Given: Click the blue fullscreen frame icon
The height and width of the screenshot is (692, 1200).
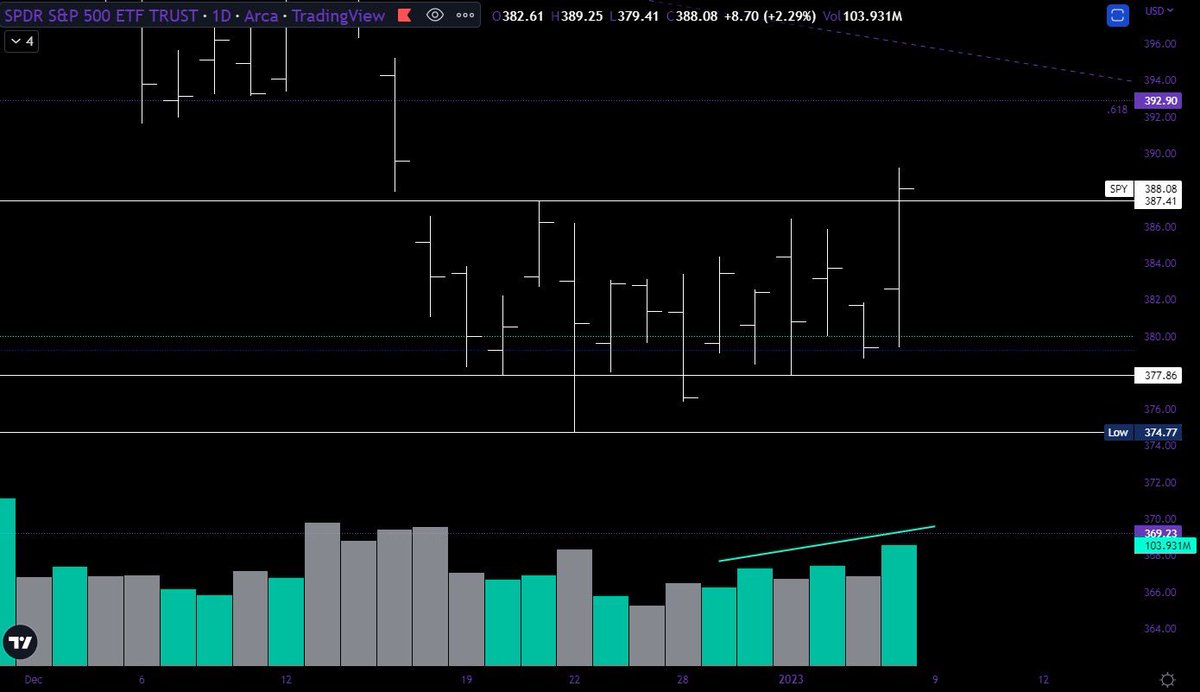Looking at the screenshot, I should click(x=1120, y=15).
